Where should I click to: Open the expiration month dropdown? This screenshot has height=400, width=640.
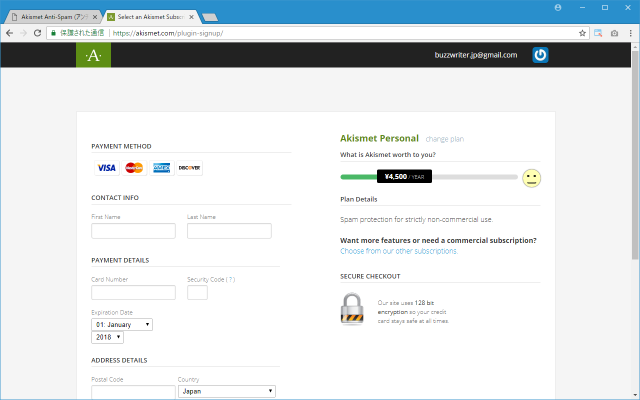[122, 324]
